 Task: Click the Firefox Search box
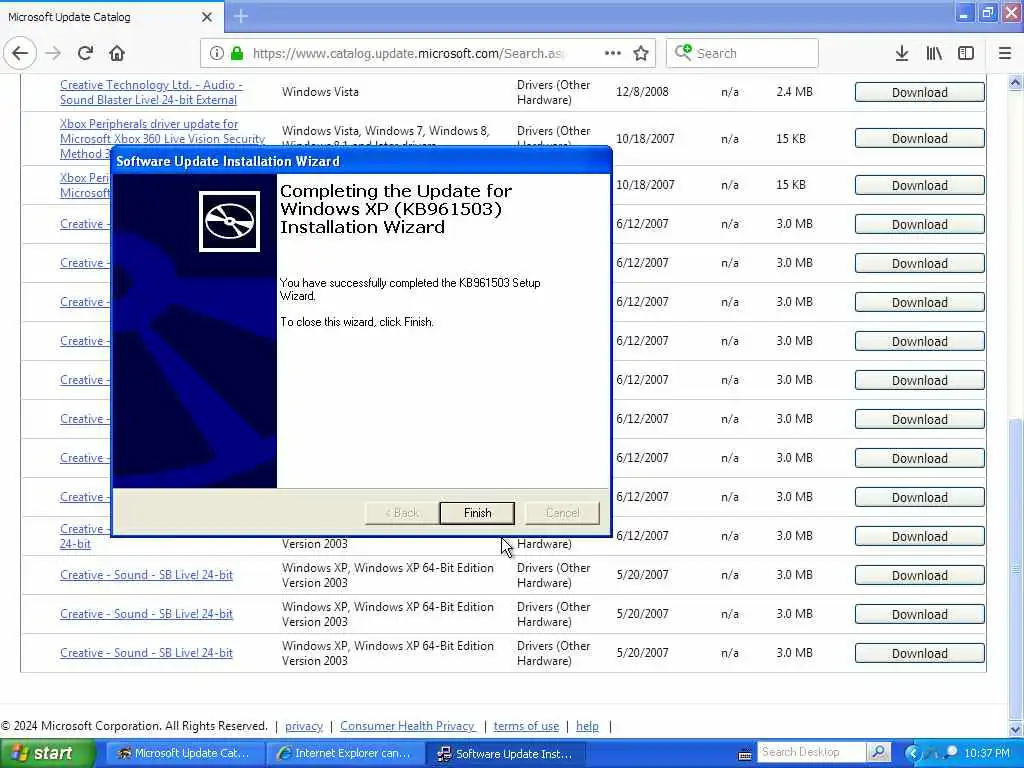741,54
